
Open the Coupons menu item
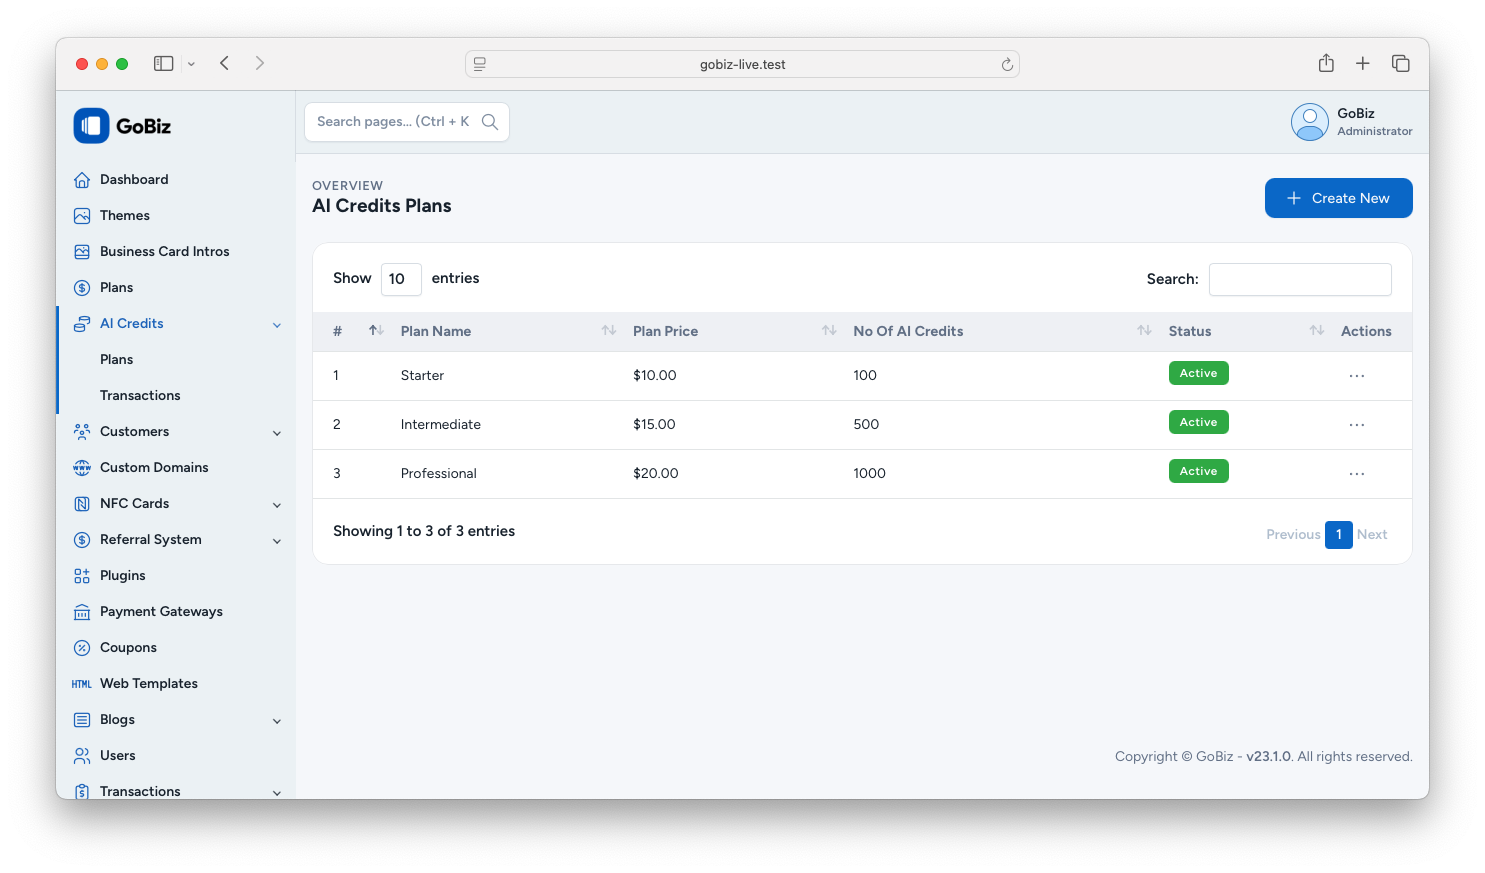tap(128, 648)
